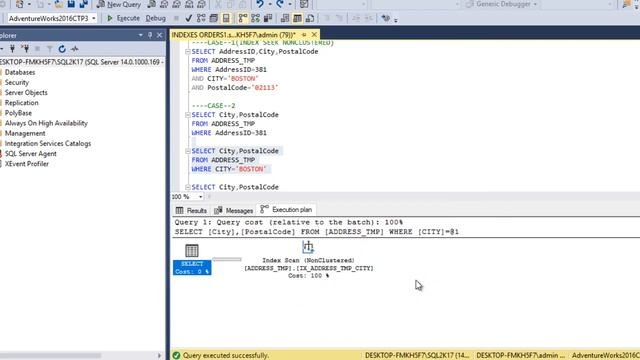Viewport: 640px width, 360px height.
Task: Close the INDEXES ORDERS1 document tab
Action: 314,35
